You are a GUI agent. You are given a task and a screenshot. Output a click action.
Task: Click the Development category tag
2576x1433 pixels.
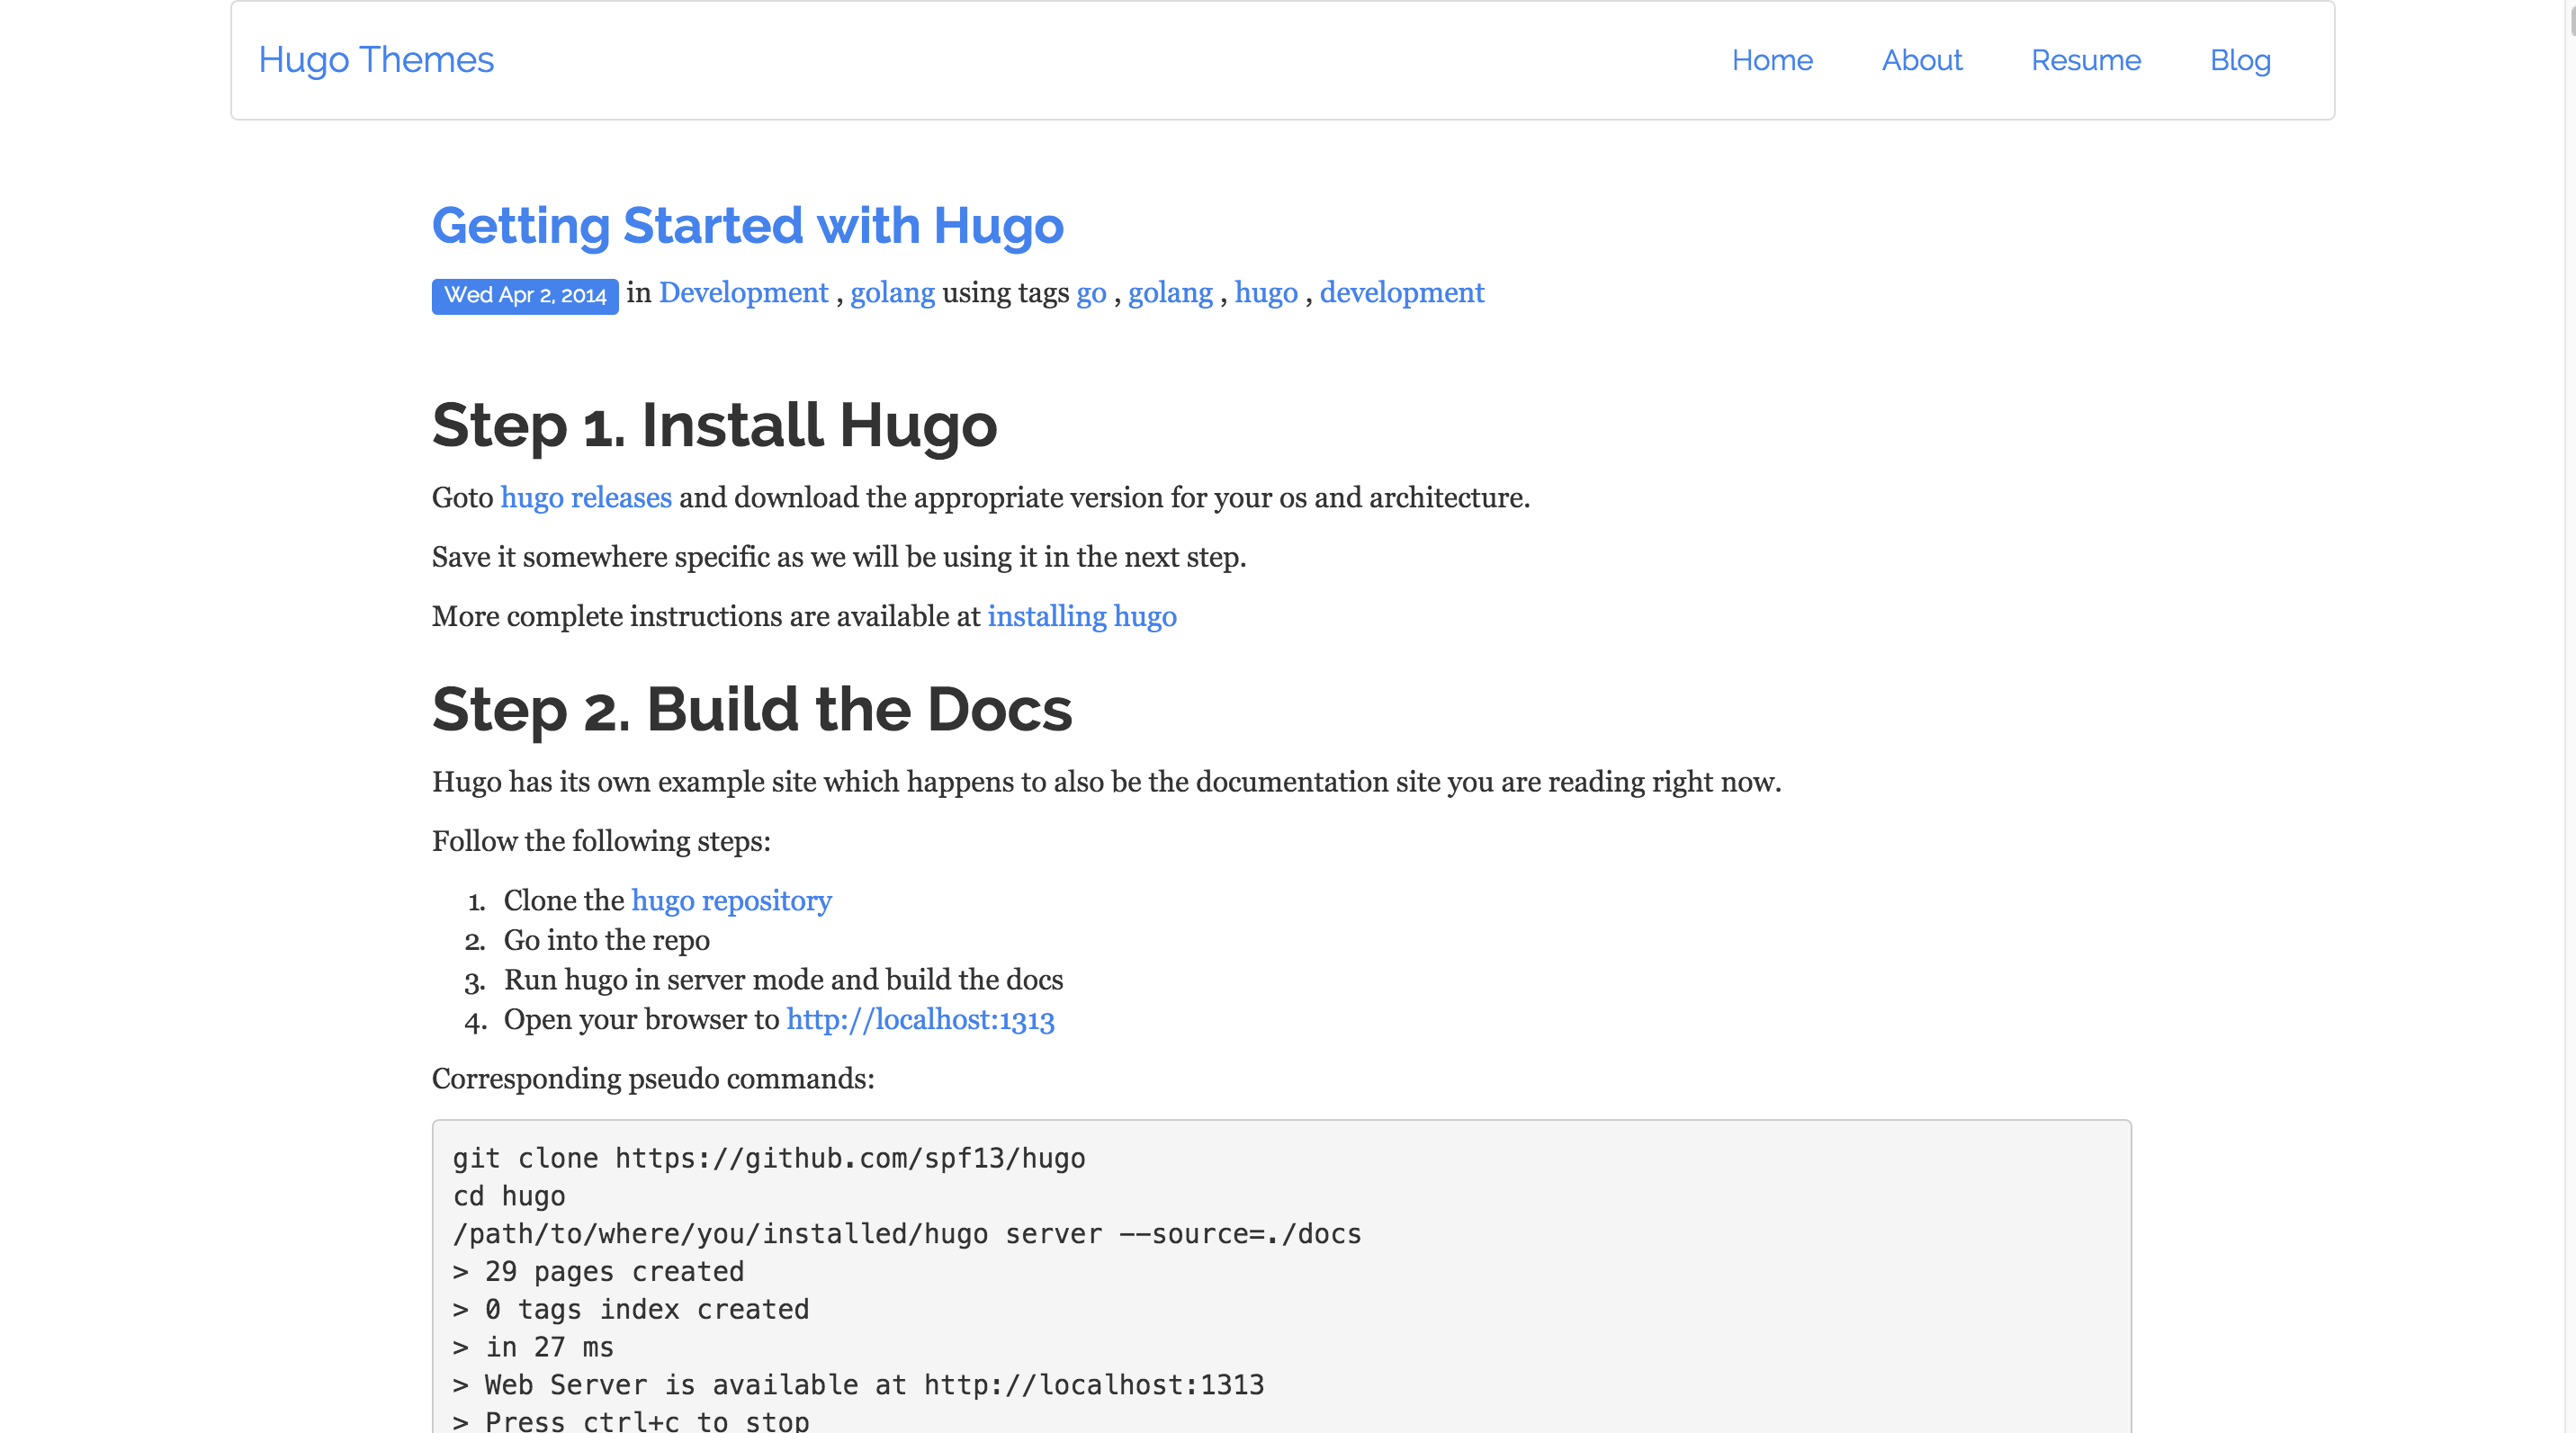[x=741, y=293]
